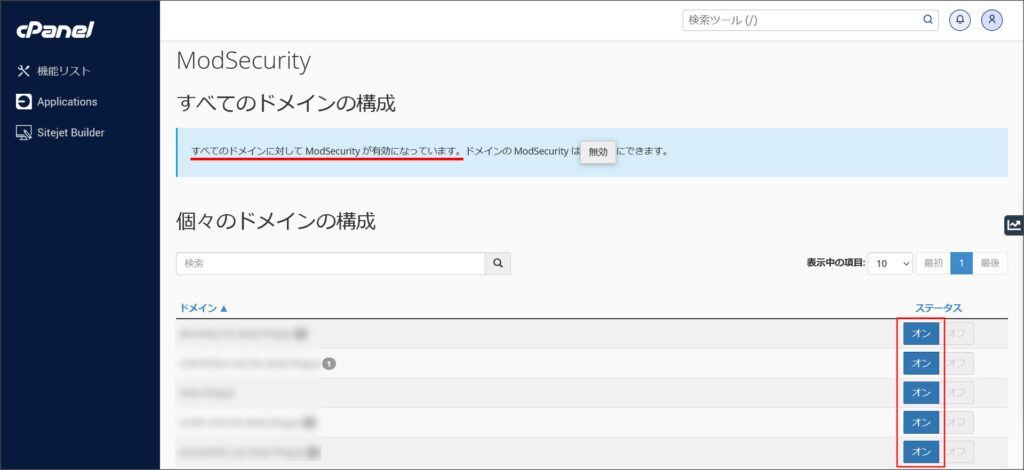
Task: Click the magnifier icon in the top search bar
Action: tap(927, 20)
